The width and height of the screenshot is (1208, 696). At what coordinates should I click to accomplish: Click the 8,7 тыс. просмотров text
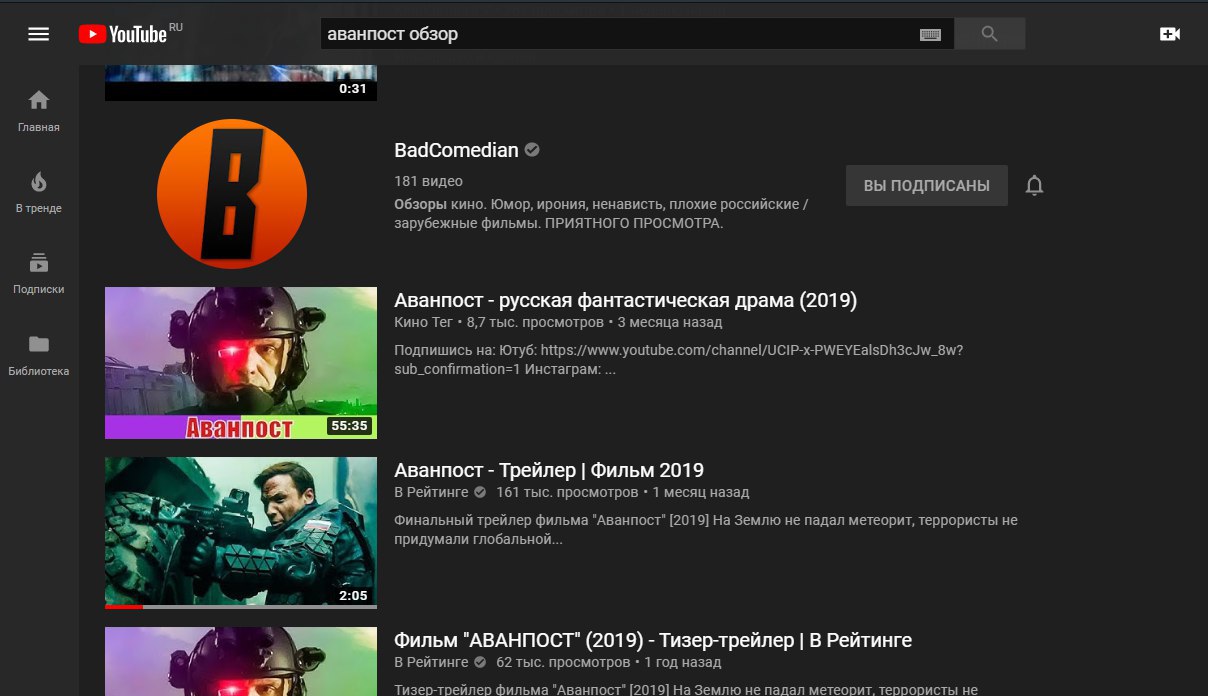(x=535, y=322)
